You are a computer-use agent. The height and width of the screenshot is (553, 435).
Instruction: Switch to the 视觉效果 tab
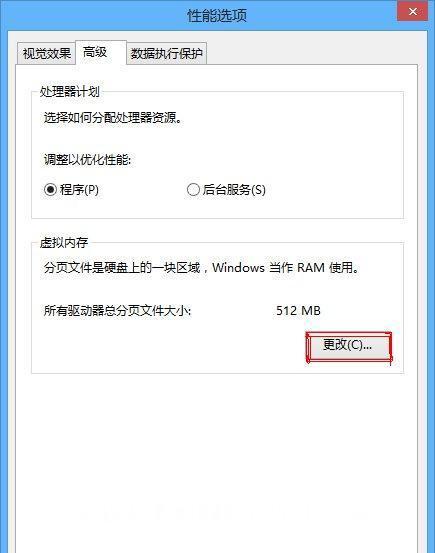(46, 54)
